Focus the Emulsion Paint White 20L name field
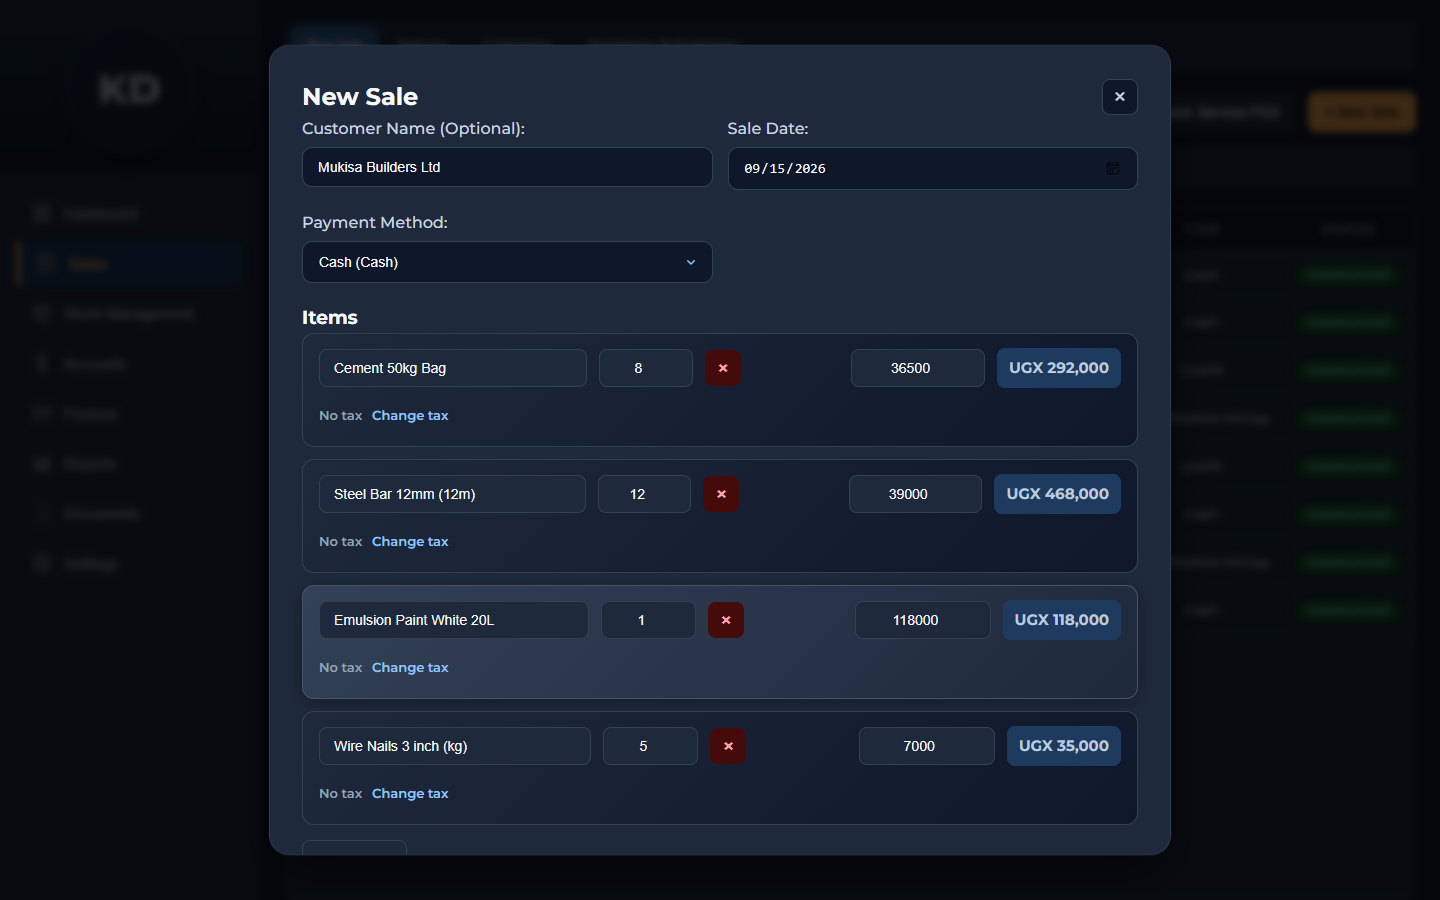This screenshot has width=1440, height=900. 453,620
